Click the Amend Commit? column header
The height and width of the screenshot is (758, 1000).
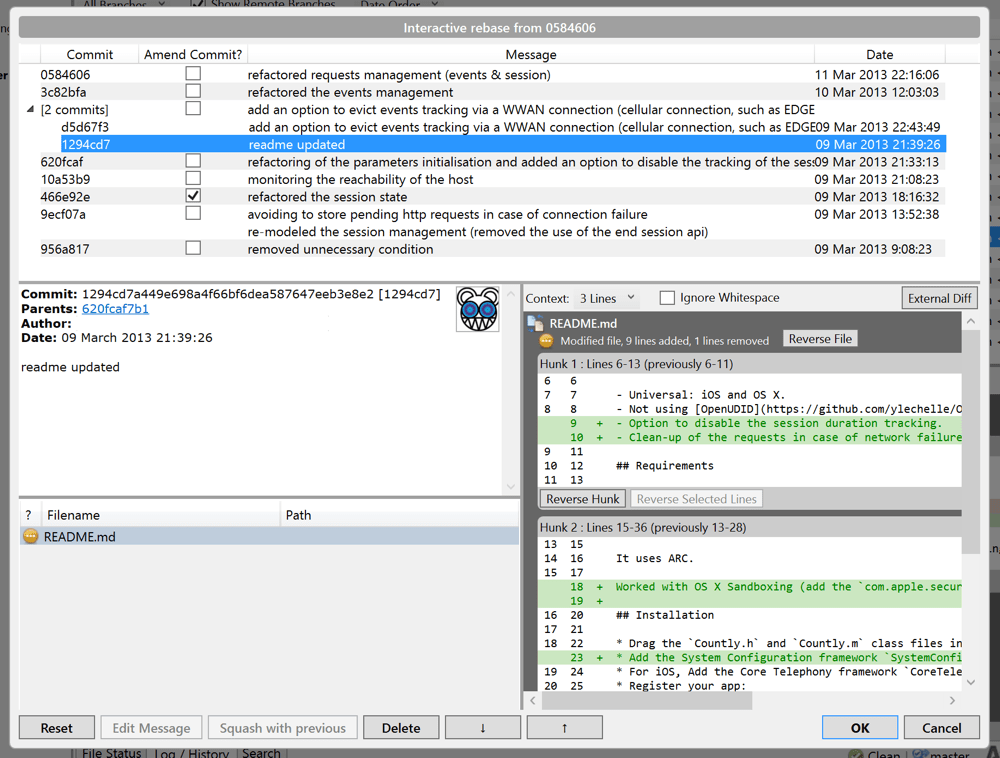pyautogui.click(x=193, y=54)
